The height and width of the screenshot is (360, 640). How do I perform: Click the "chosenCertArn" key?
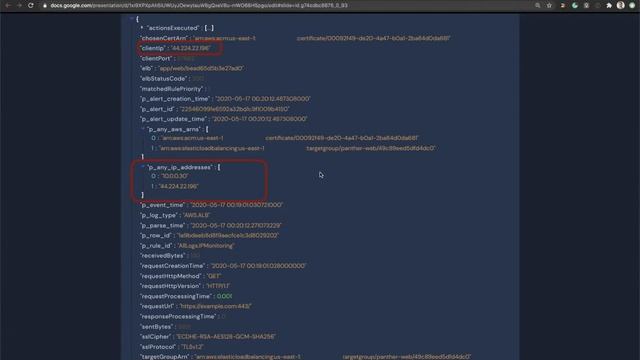164,38
